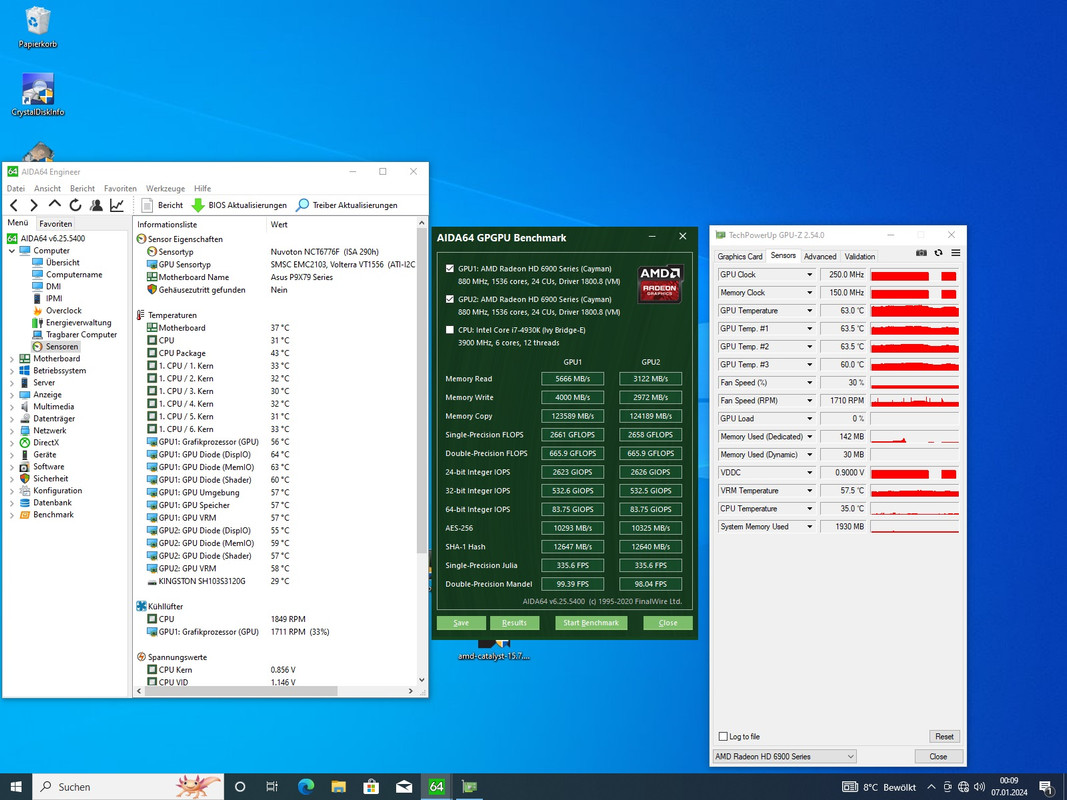
Task: Enable CPU Intel Core i7-4930K checkbox
Action: (450, 329)
